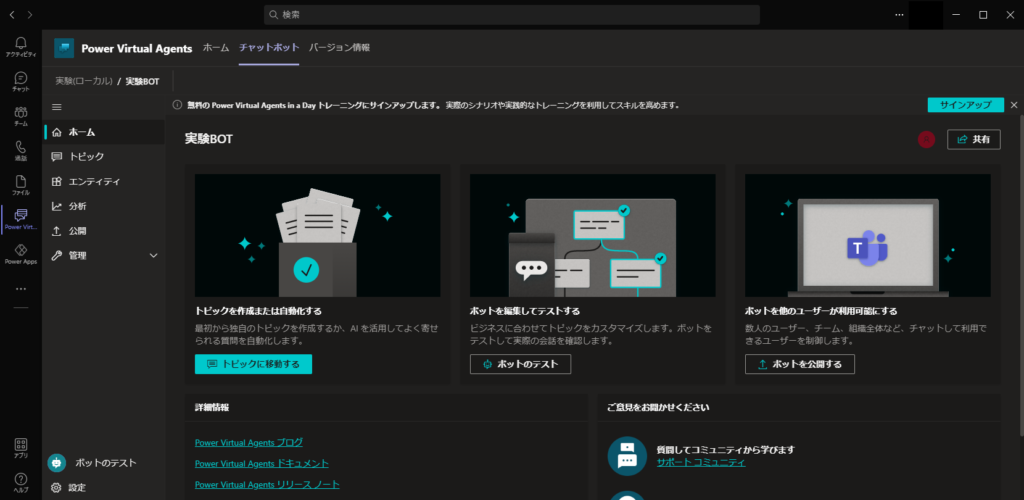Click in the 検索 search box
Viewport: 1024px width, 500px height.
tap(511, 14)
